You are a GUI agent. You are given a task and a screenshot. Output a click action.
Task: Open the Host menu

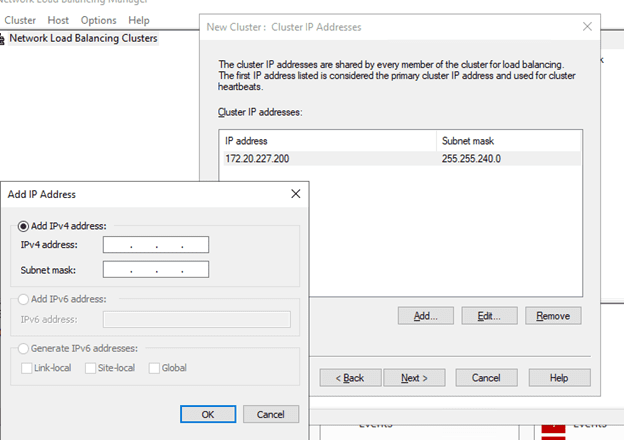pyautogui.click(x=58, y=20)
